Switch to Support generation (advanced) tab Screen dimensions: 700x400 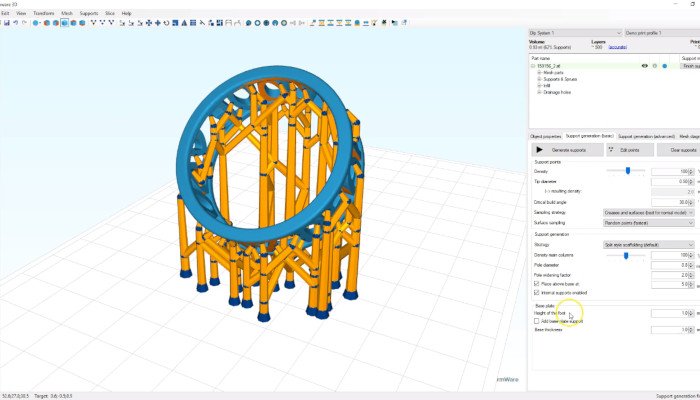[x=645, y=135]
